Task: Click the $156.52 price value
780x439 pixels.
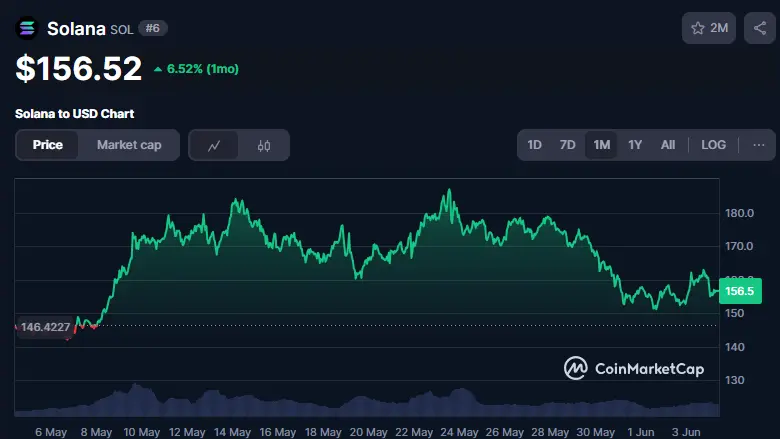Action: point(79,68)
